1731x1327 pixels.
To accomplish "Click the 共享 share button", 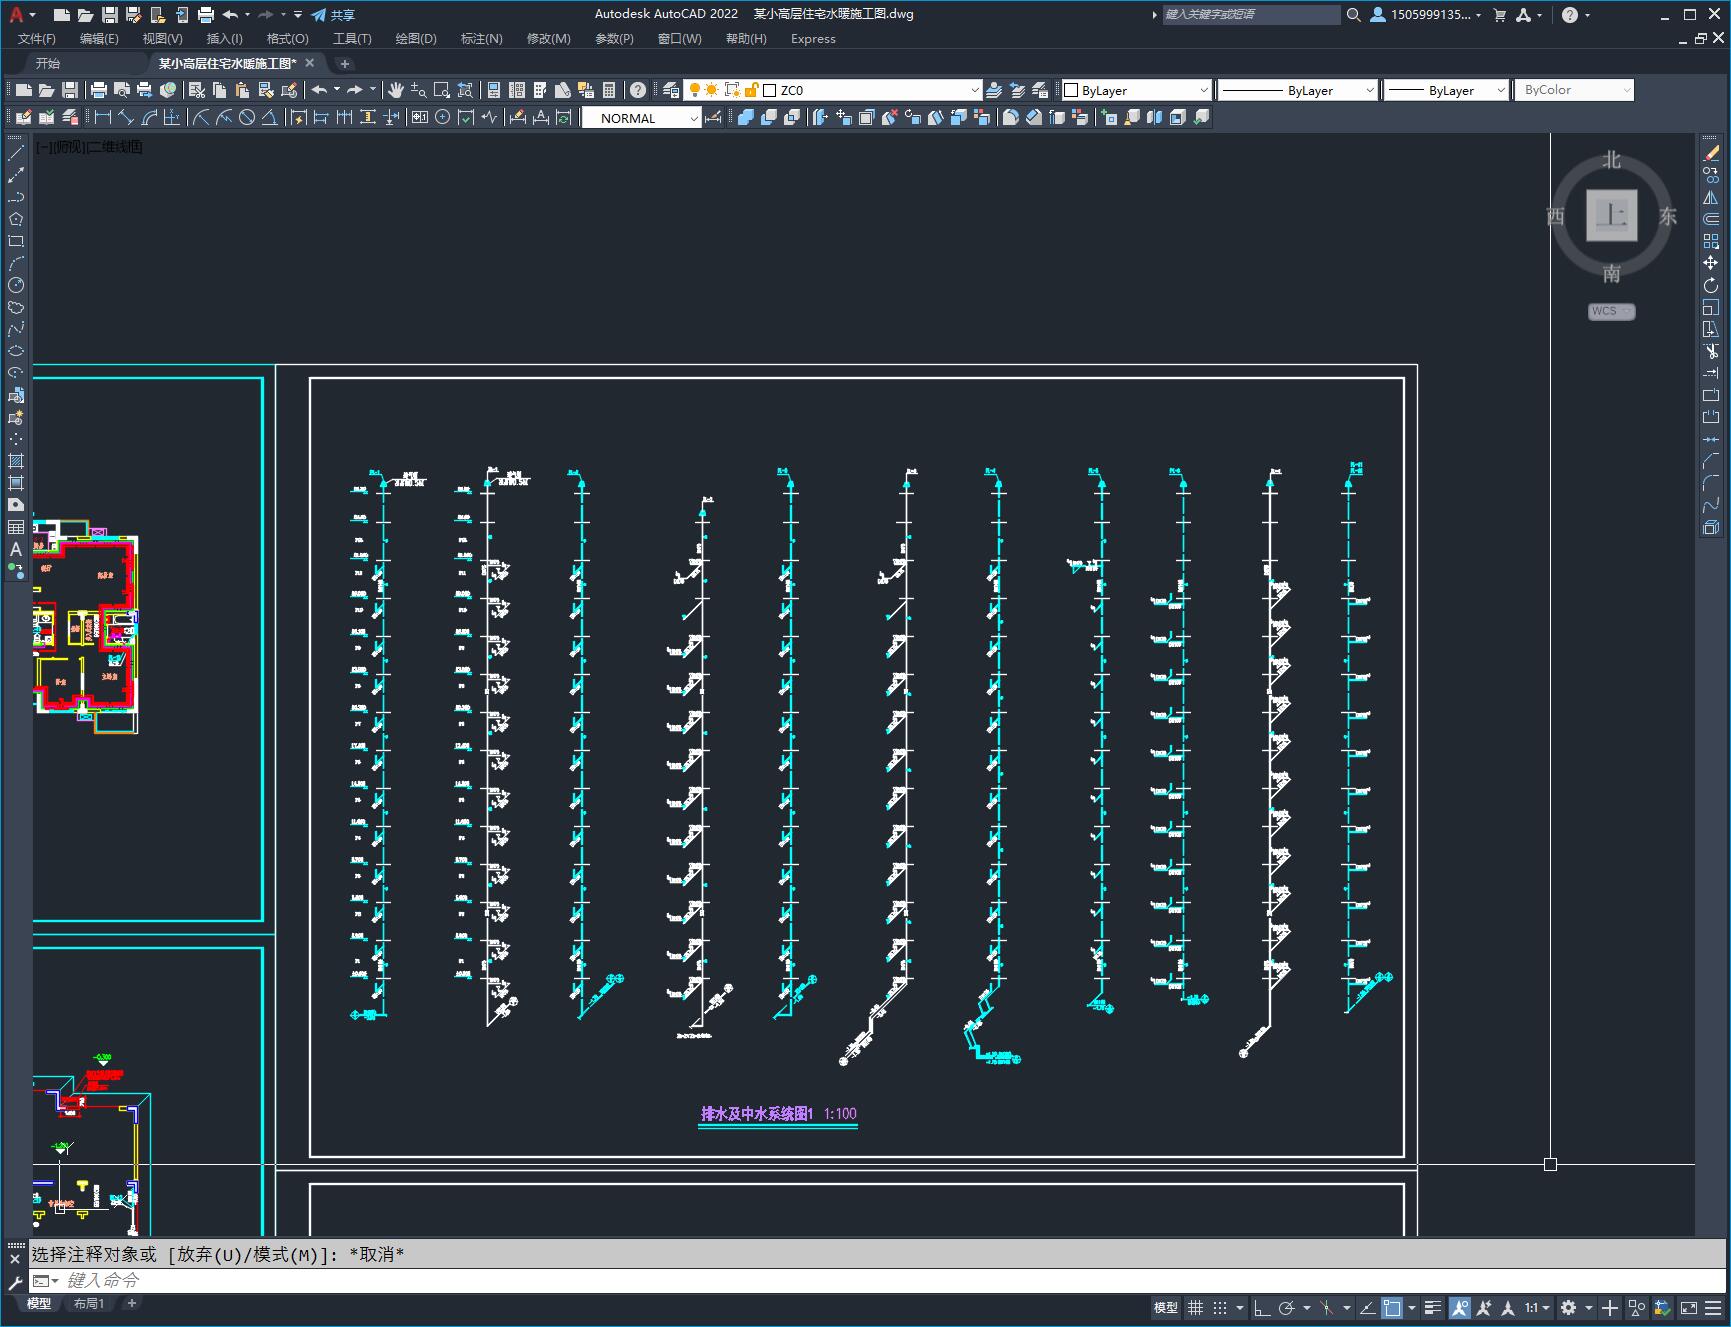I will pyautogui.click(x=333, y=15).
